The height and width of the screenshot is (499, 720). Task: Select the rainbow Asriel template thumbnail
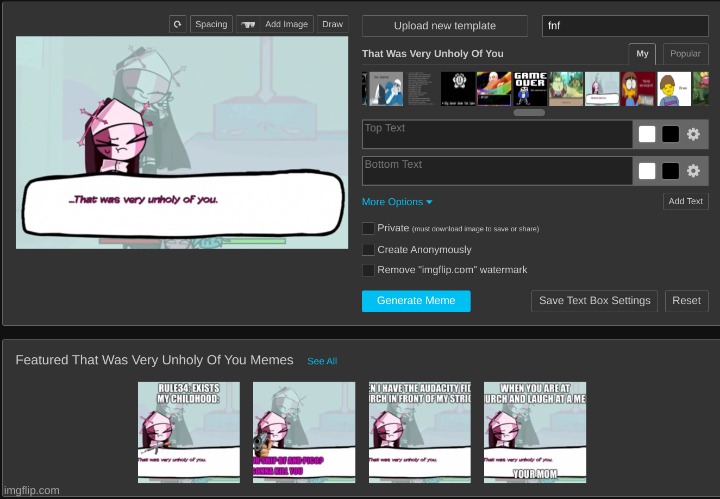click(494, 89)
